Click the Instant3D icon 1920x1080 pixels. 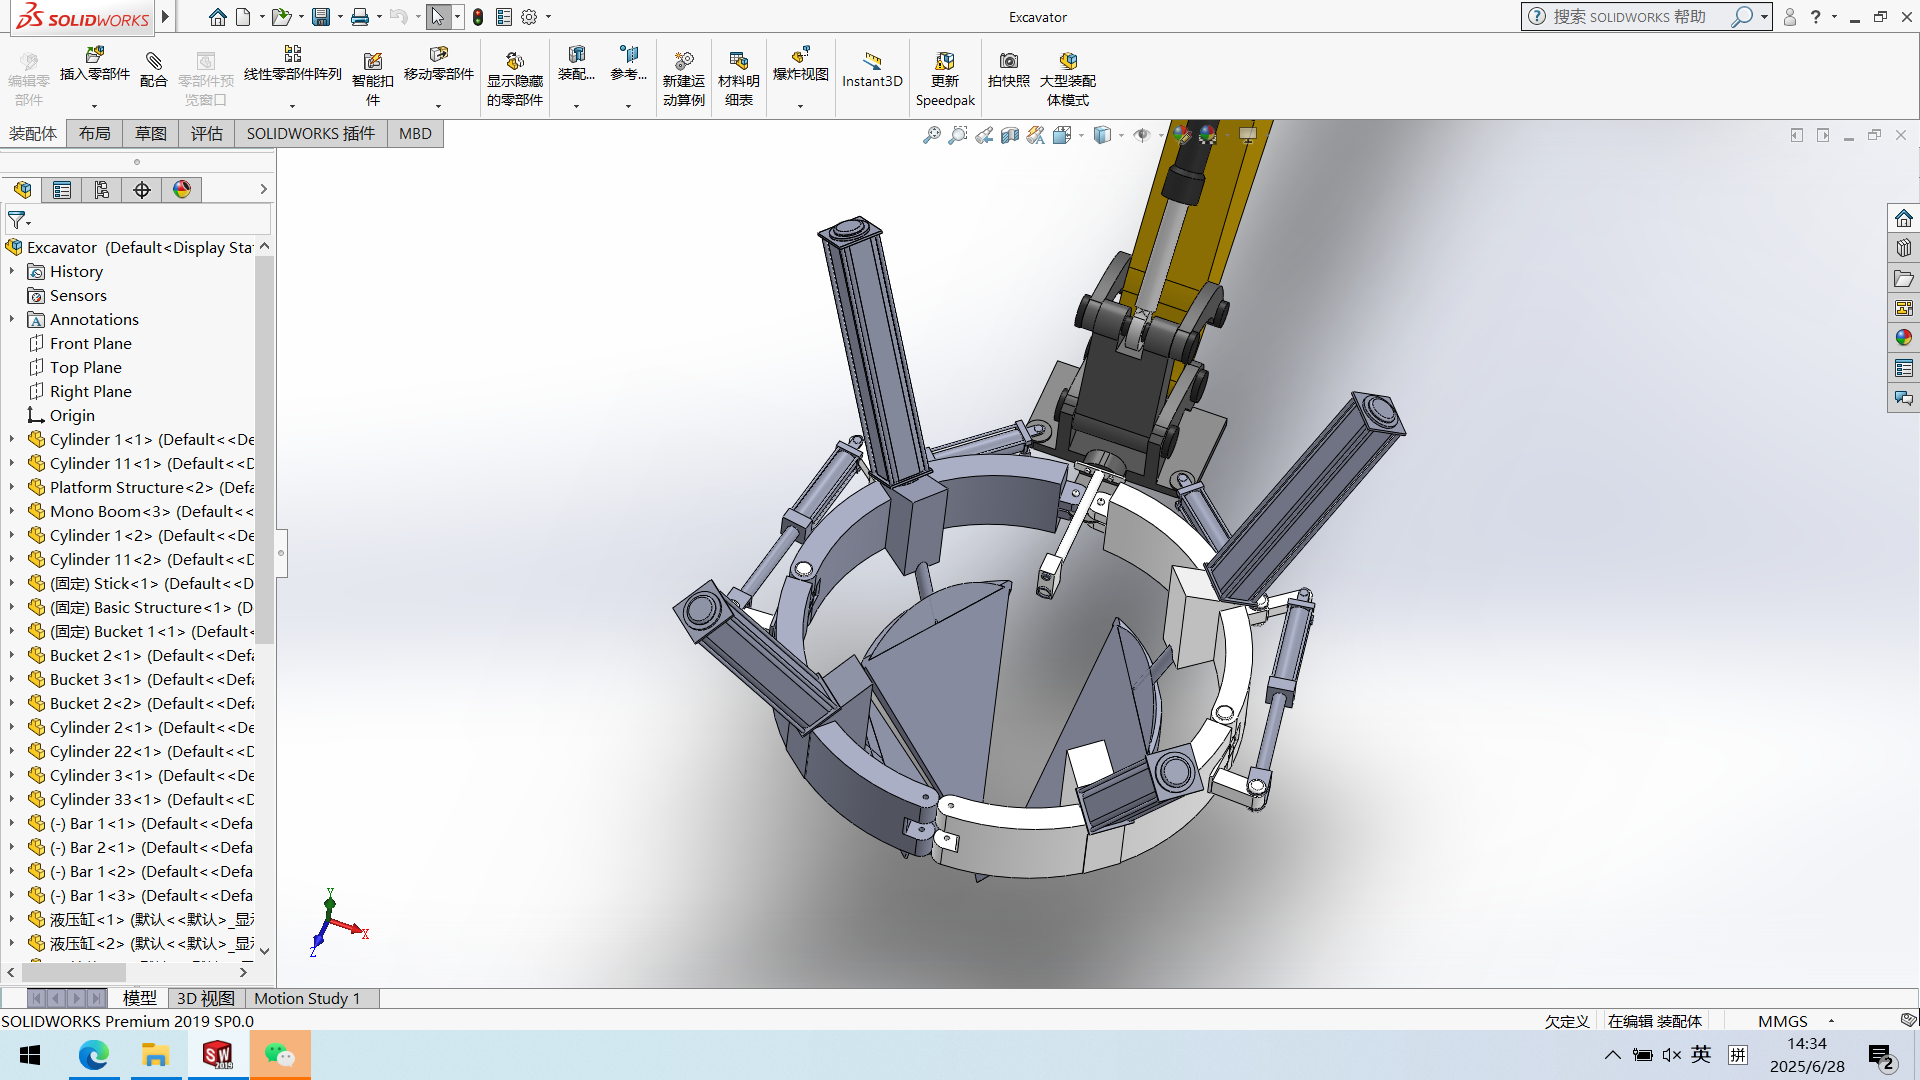coord(872,62)
